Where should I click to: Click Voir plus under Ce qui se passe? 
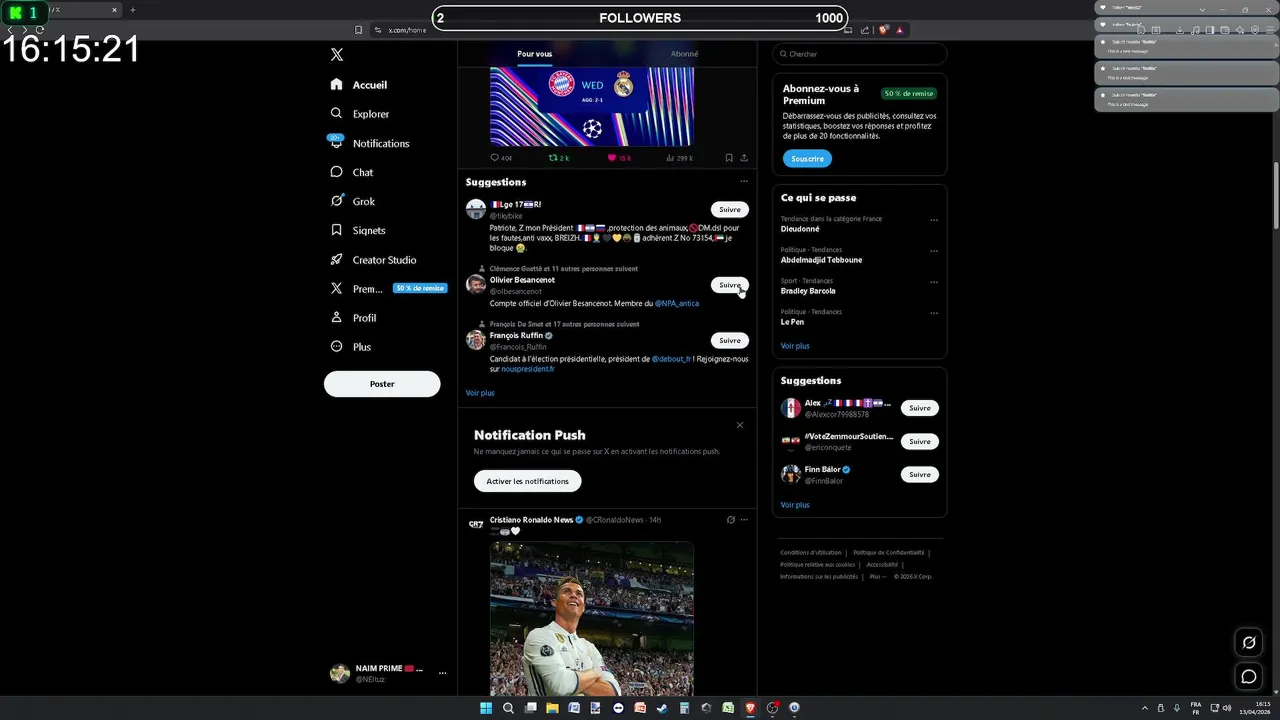coord(795,346)
